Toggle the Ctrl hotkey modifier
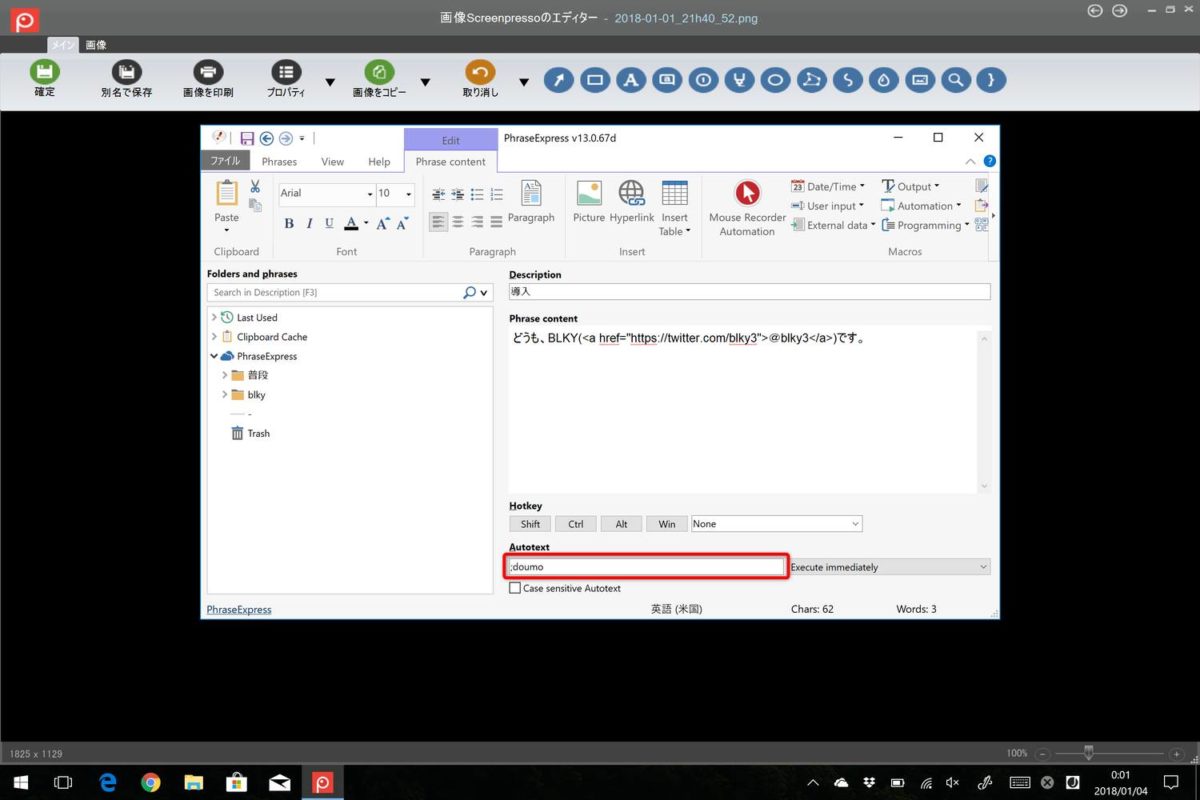 tap(576, 524)
